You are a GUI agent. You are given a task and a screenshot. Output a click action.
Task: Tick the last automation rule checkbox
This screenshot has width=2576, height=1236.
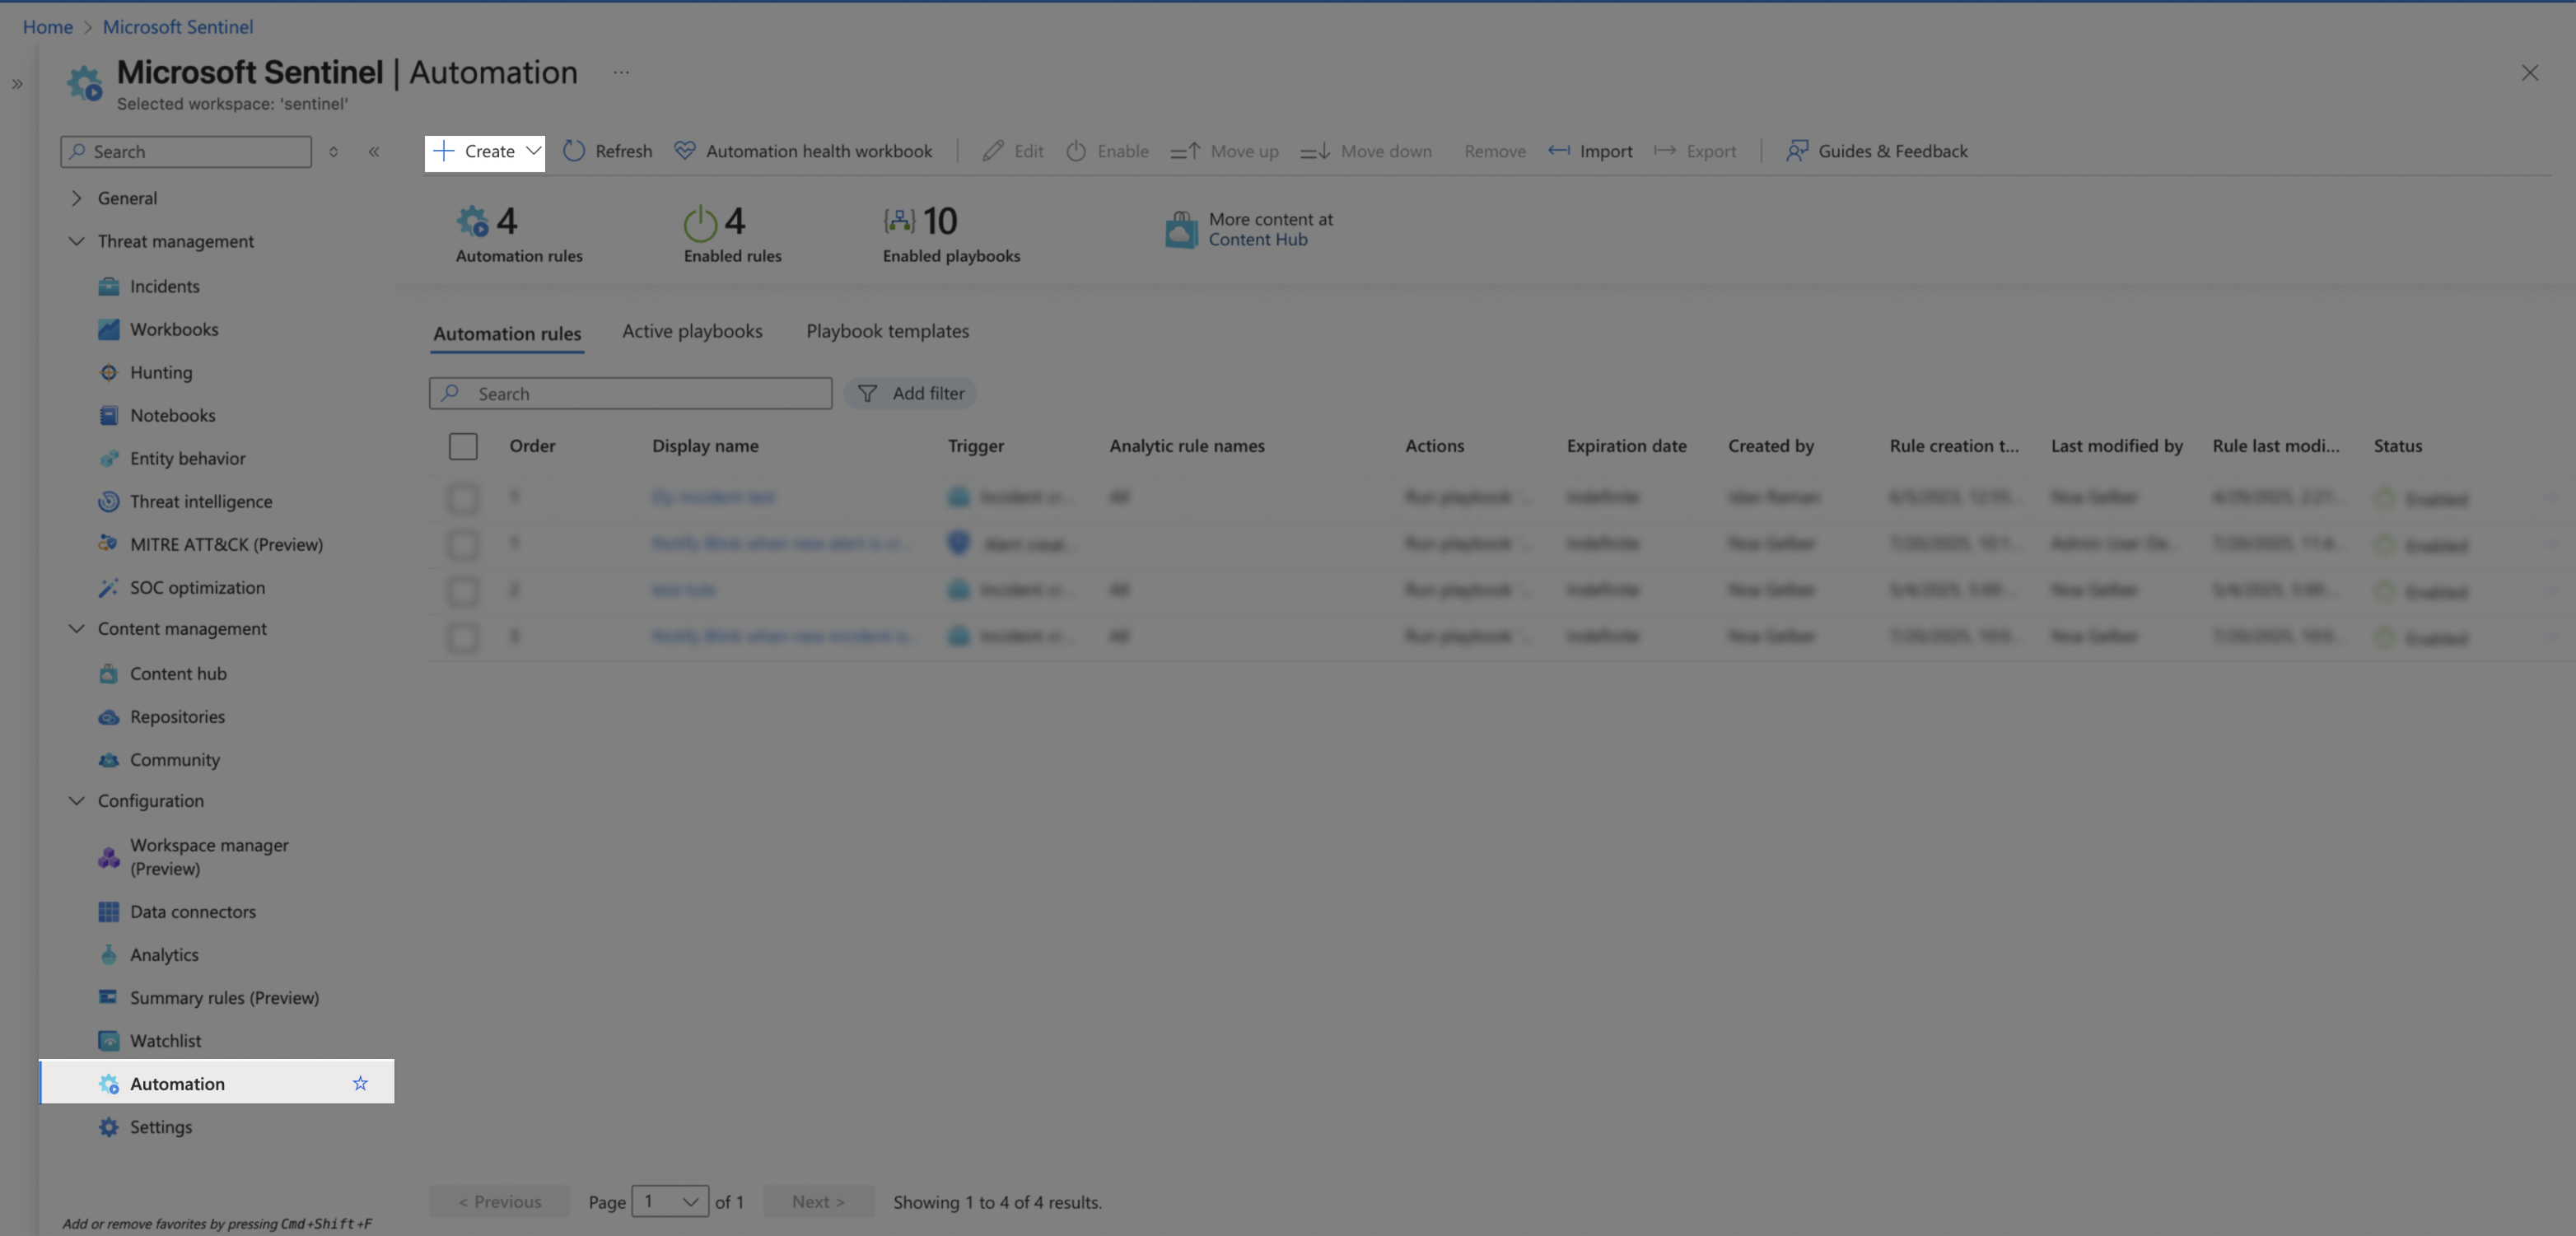(463, 637)
